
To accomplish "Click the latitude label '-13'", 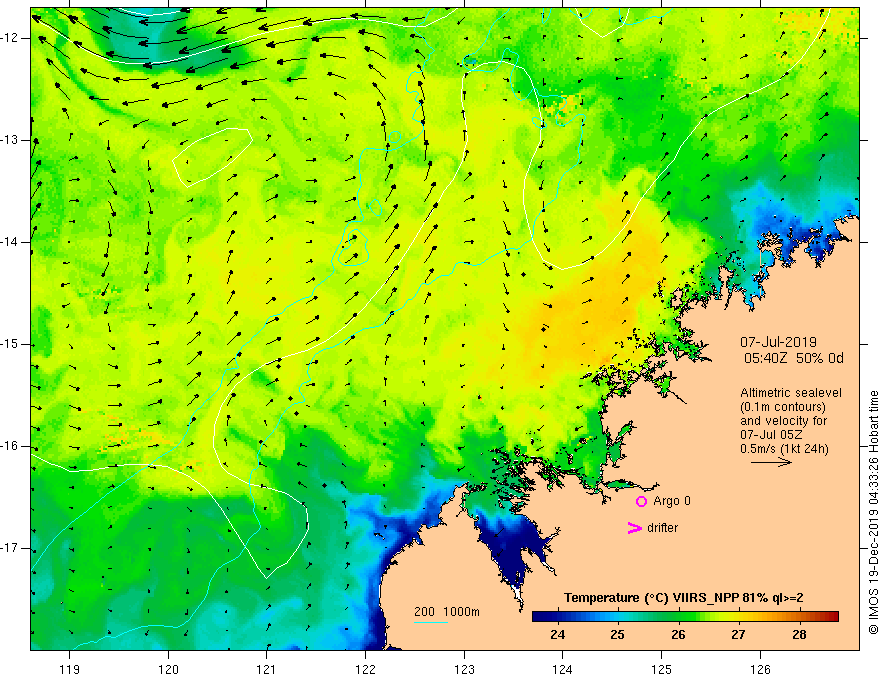I will click(11, 140).
